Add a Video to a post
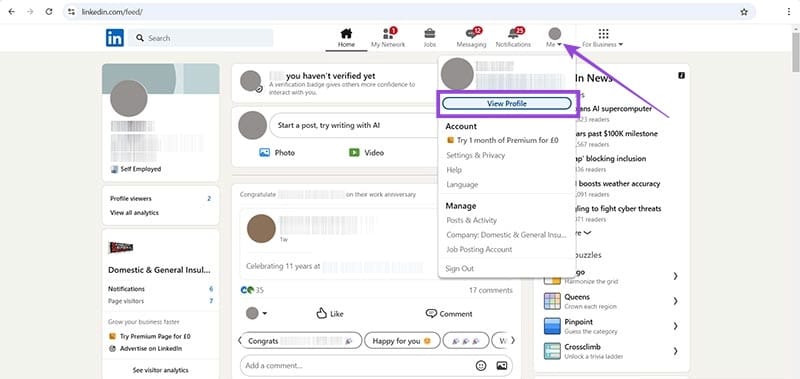Image resolution: width=800 pixels, height=379 pixels. (x=366, y=153)
